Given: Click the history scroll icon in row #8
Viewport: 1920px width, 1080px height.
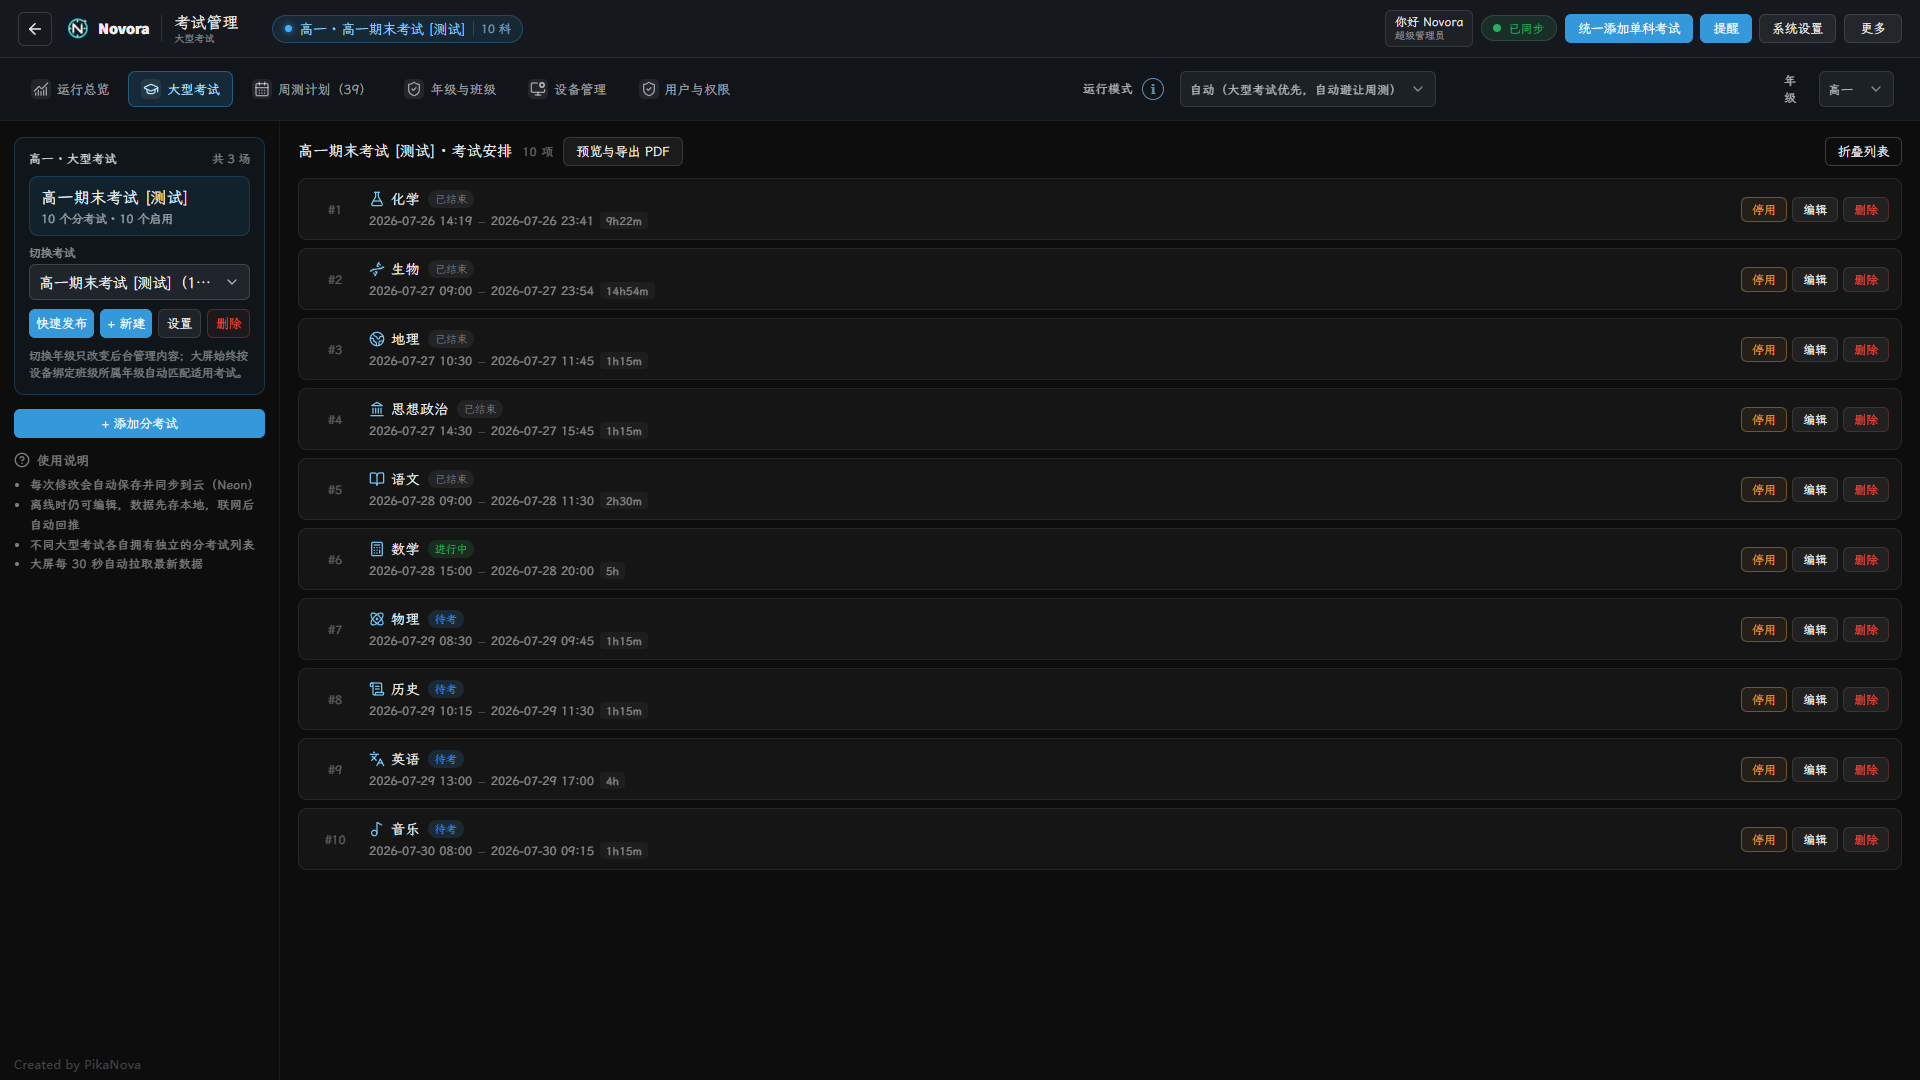Looking at the screenshot, I should coord(377,689).
